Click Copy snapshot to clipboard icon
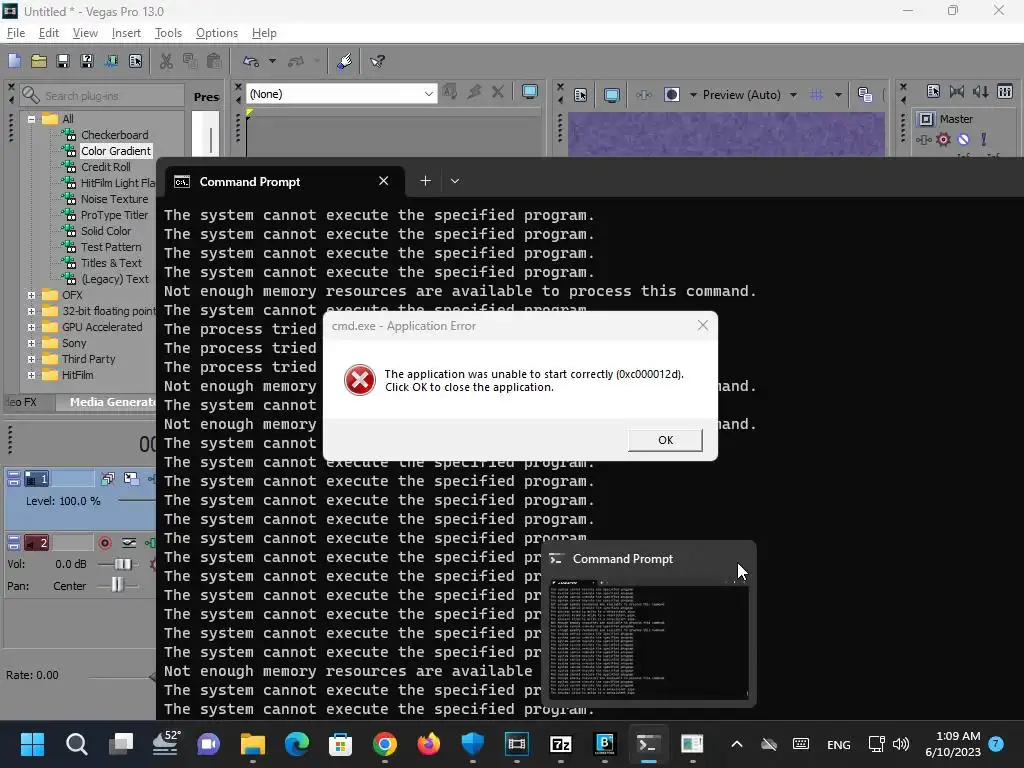The width and height of the screenshot is (1024, 768). 865,95
